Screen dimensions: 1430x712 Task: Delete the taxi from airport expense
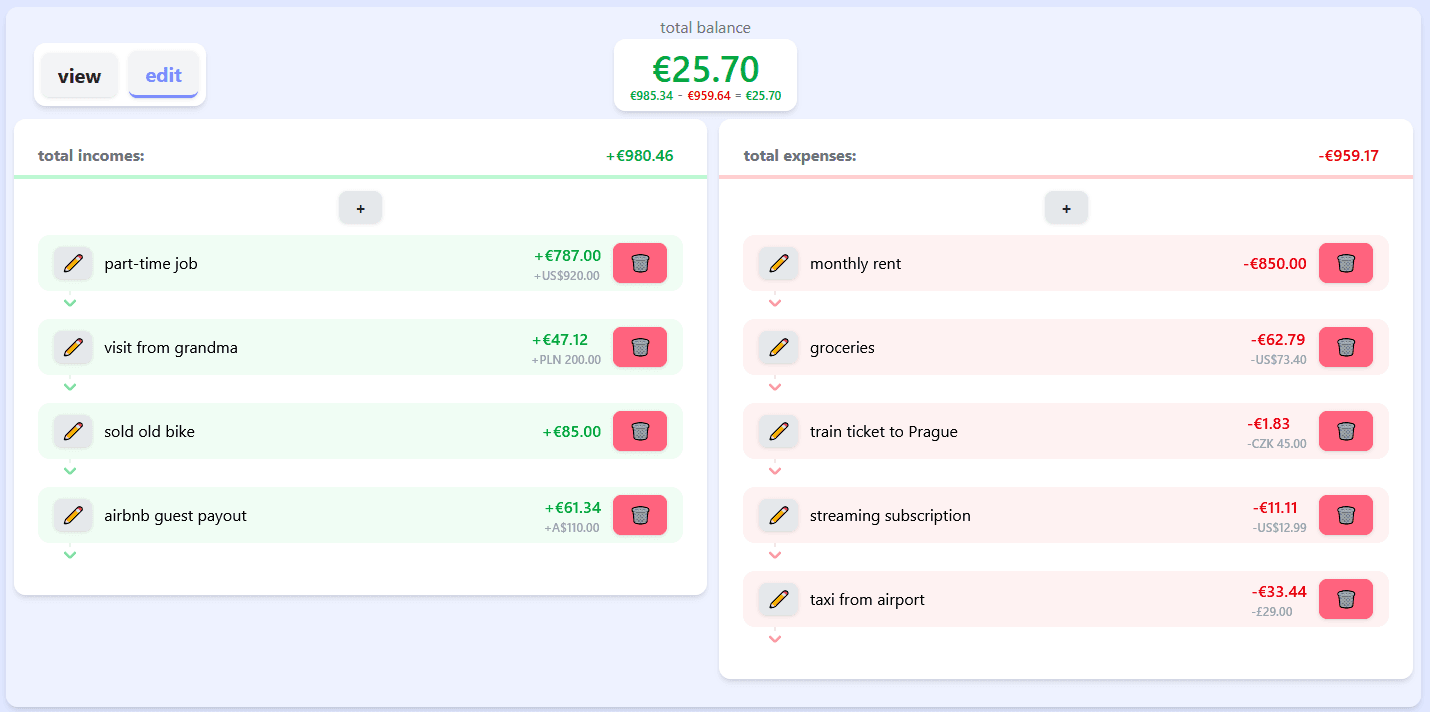coord(1346,600)
